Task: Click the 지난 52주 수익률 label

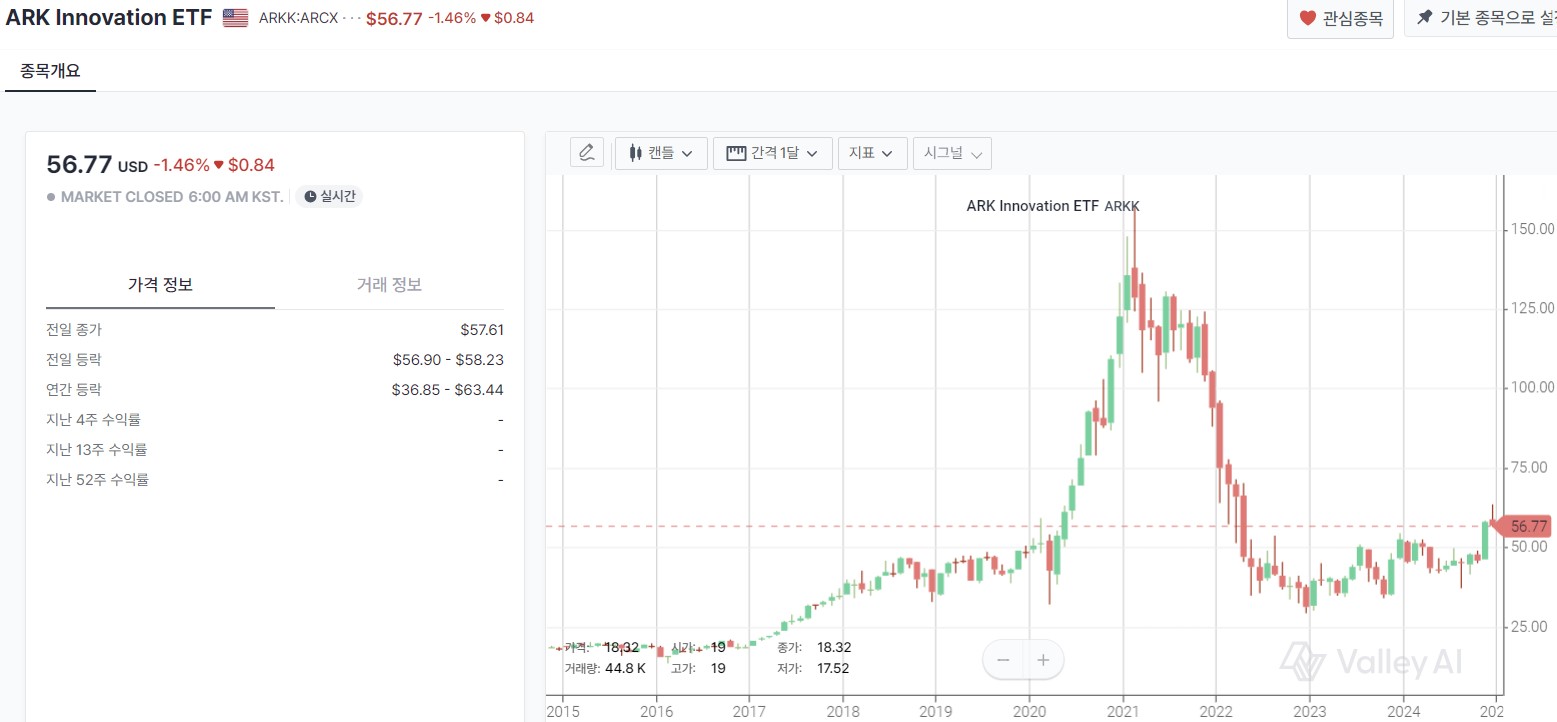Action: (97, 480)
